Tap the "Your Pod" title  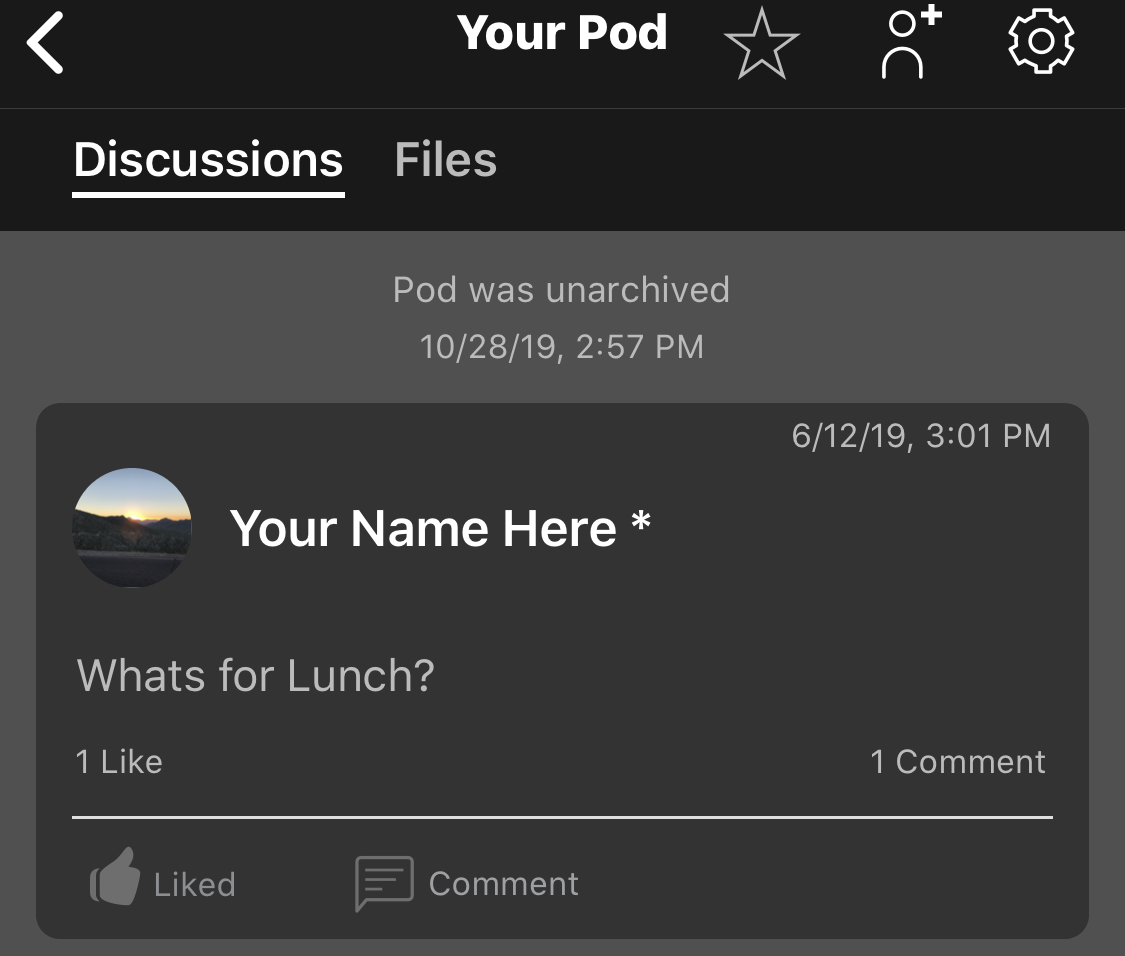click(x=562, y=33)
